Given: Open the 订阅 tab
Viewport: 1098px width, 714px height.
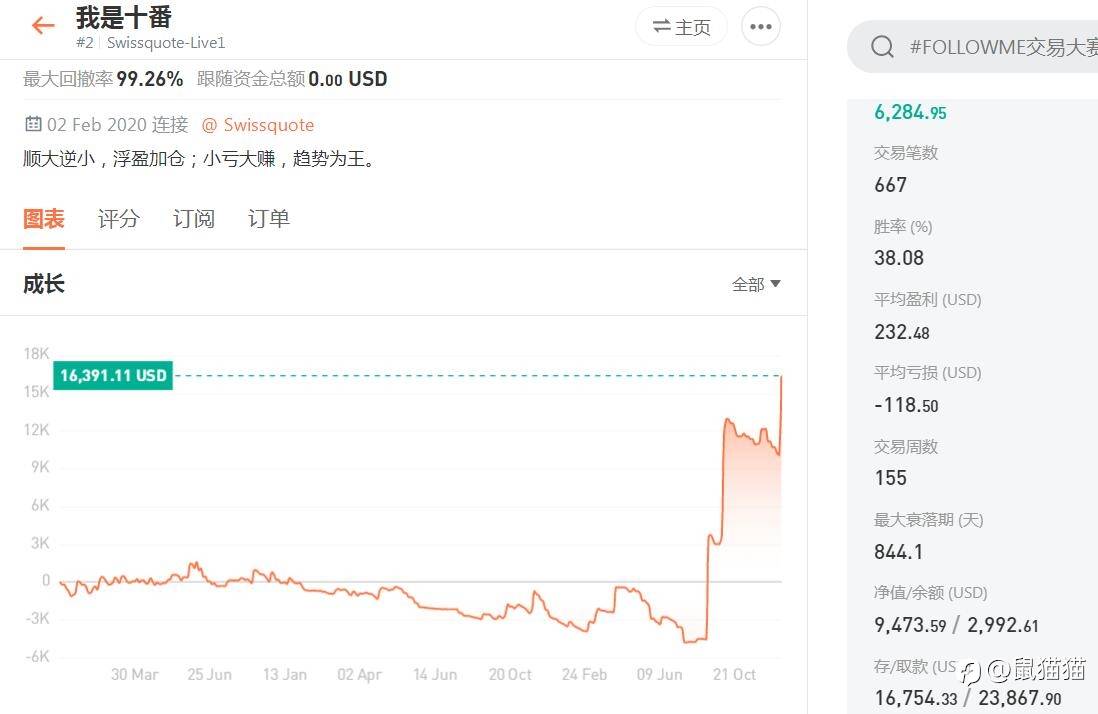Looking at the screenshot, I should pos(193,219).
